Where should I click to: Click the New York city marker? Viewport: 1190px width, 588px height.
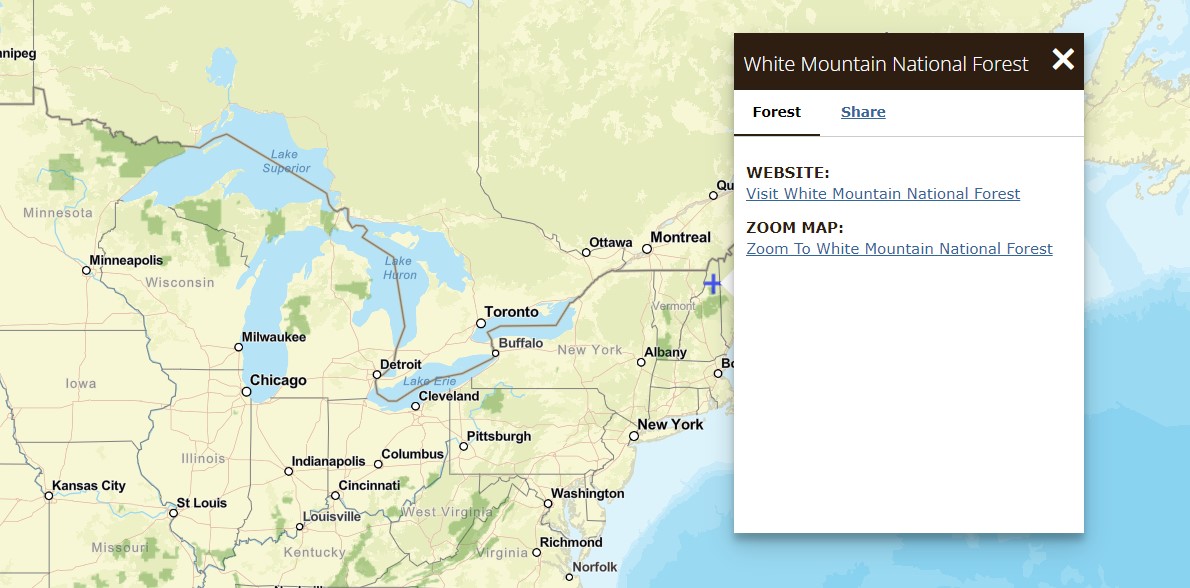[x=634, y=436]
